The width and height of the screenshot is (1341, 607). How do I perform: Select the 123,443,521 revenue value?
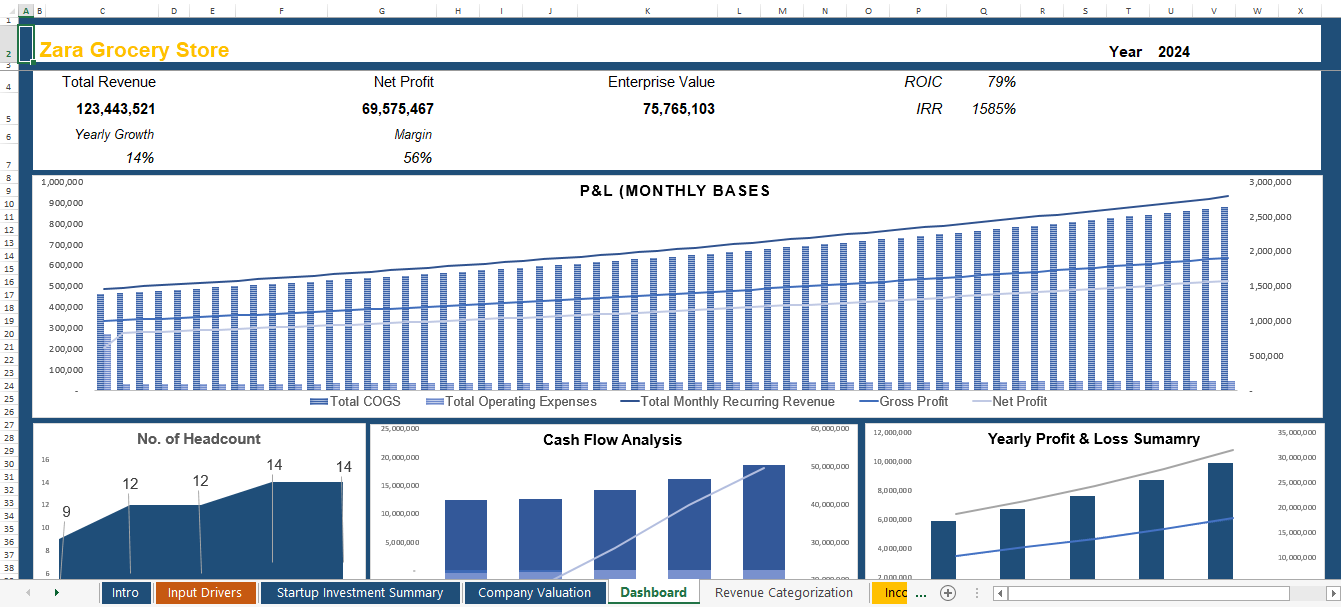click(116, 109)
